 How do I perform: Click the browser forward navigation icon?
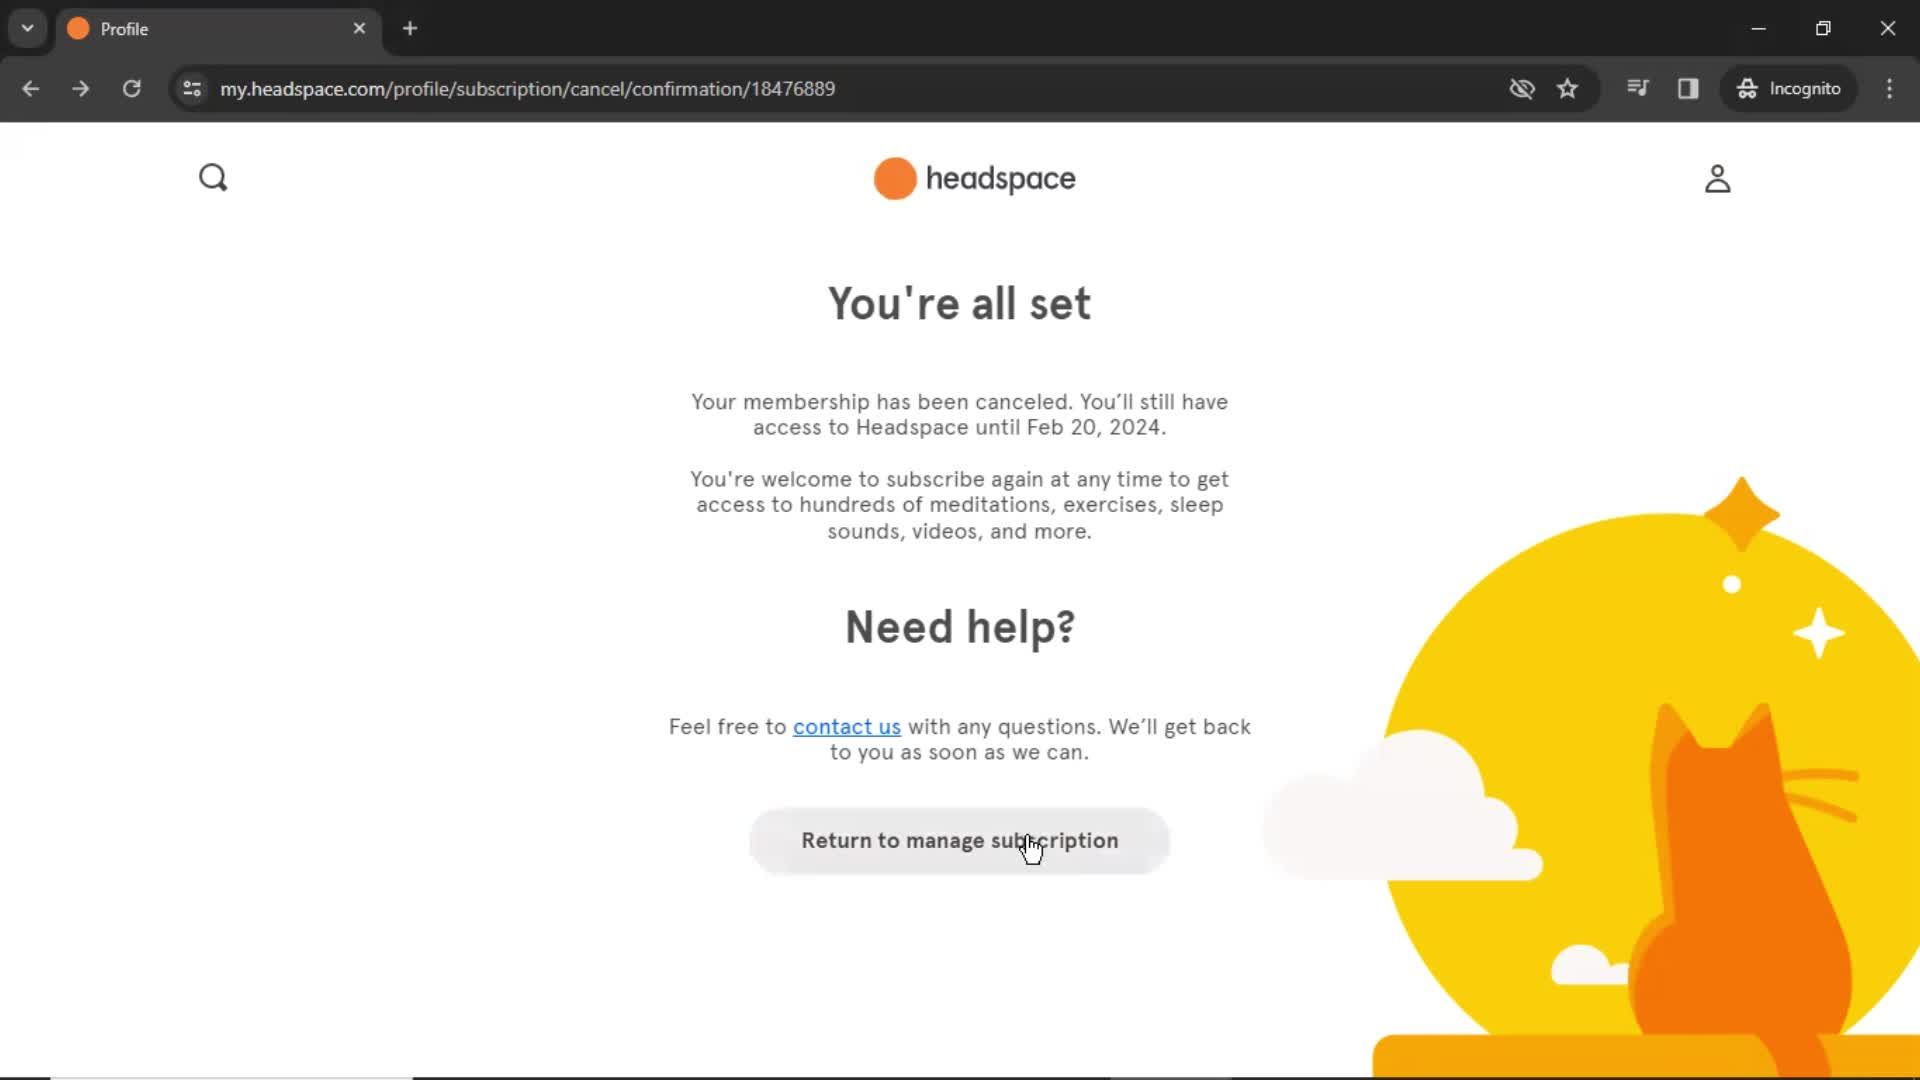click(x=80, y=88)
